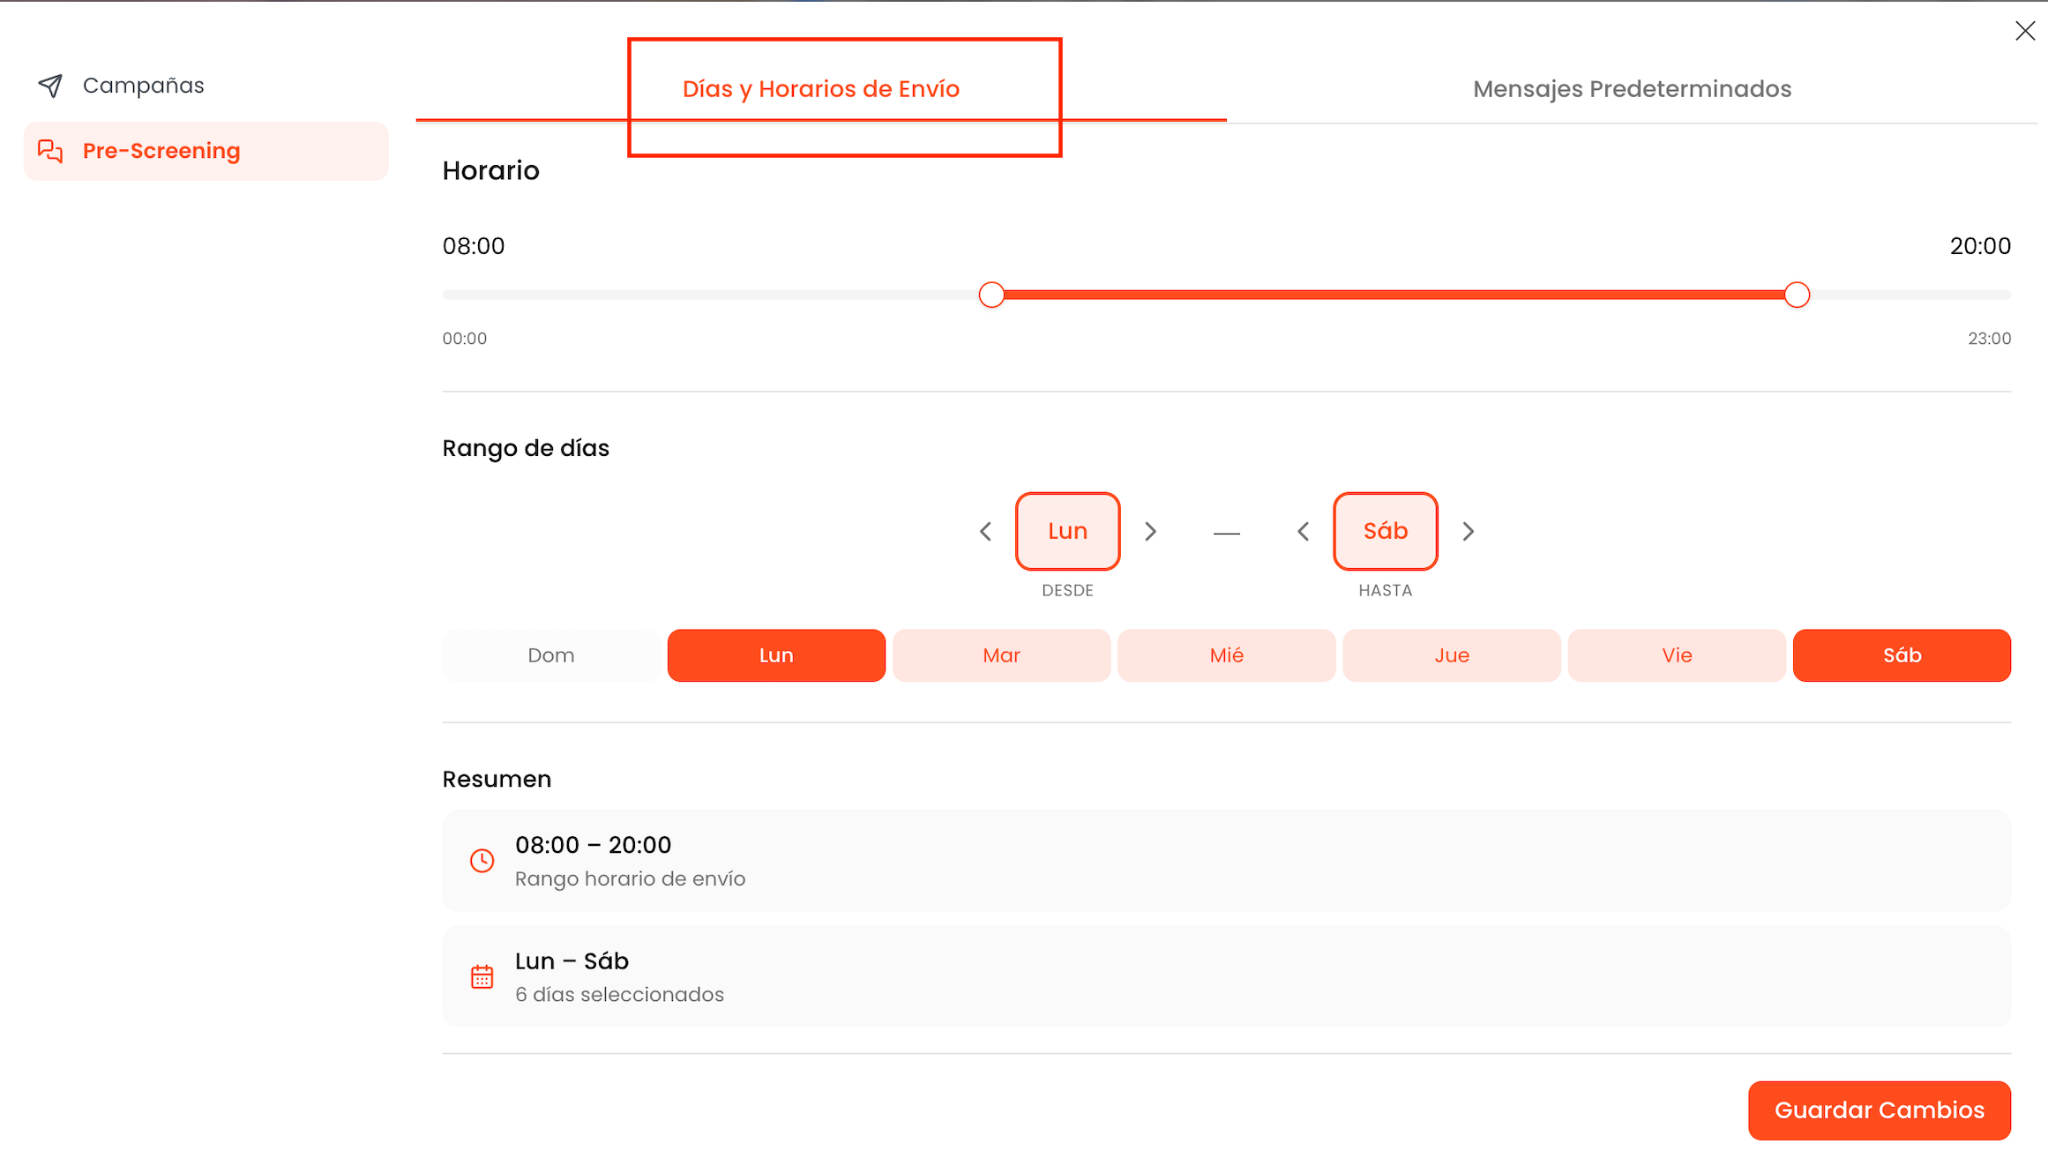Click the clock icon in Resumen
The image size is (2048, 1173).
click(x=482, y=861)
